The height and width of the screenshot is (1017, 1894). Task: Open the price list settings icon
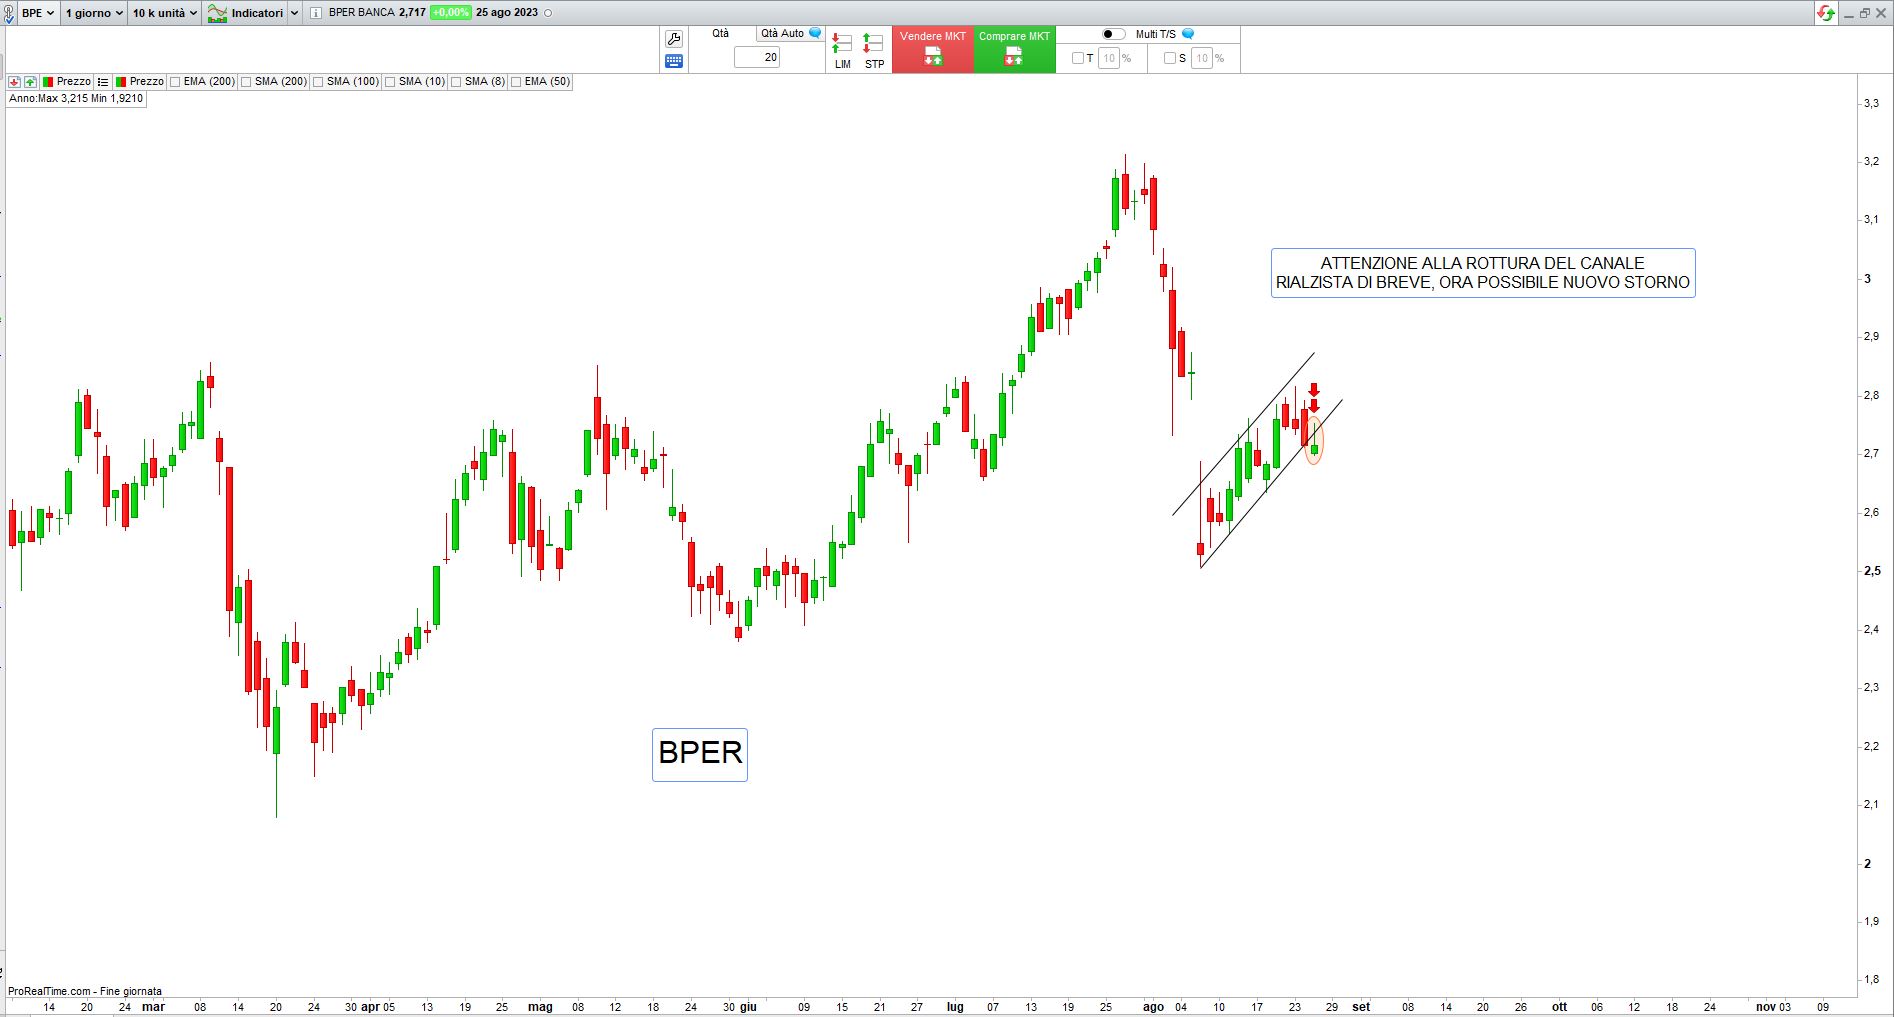click(x=103, y=82)
